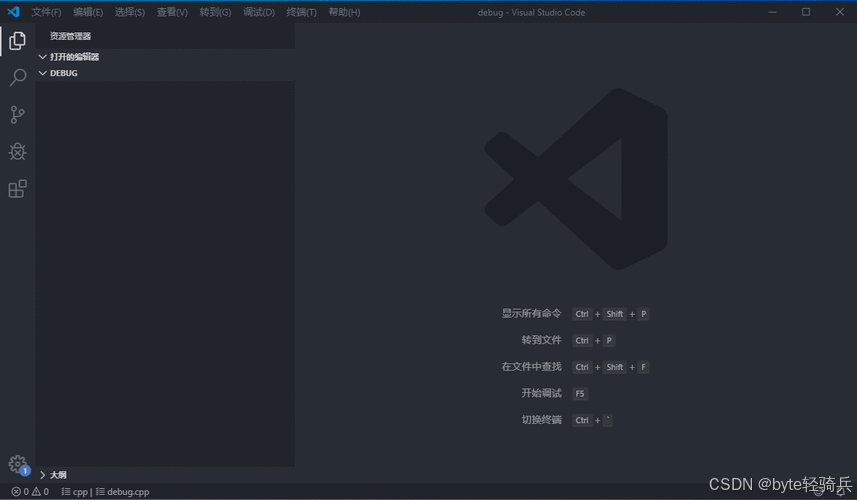Expand the 大纲 outline section
The width and height of the screenshot is (857, 500).
click(165, 475)
